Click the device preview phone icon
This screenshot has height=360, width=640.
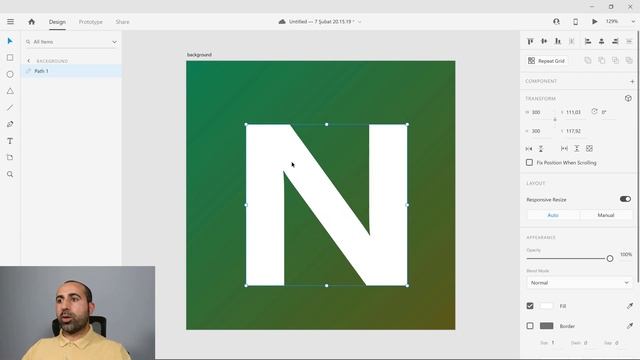(576, 22)
